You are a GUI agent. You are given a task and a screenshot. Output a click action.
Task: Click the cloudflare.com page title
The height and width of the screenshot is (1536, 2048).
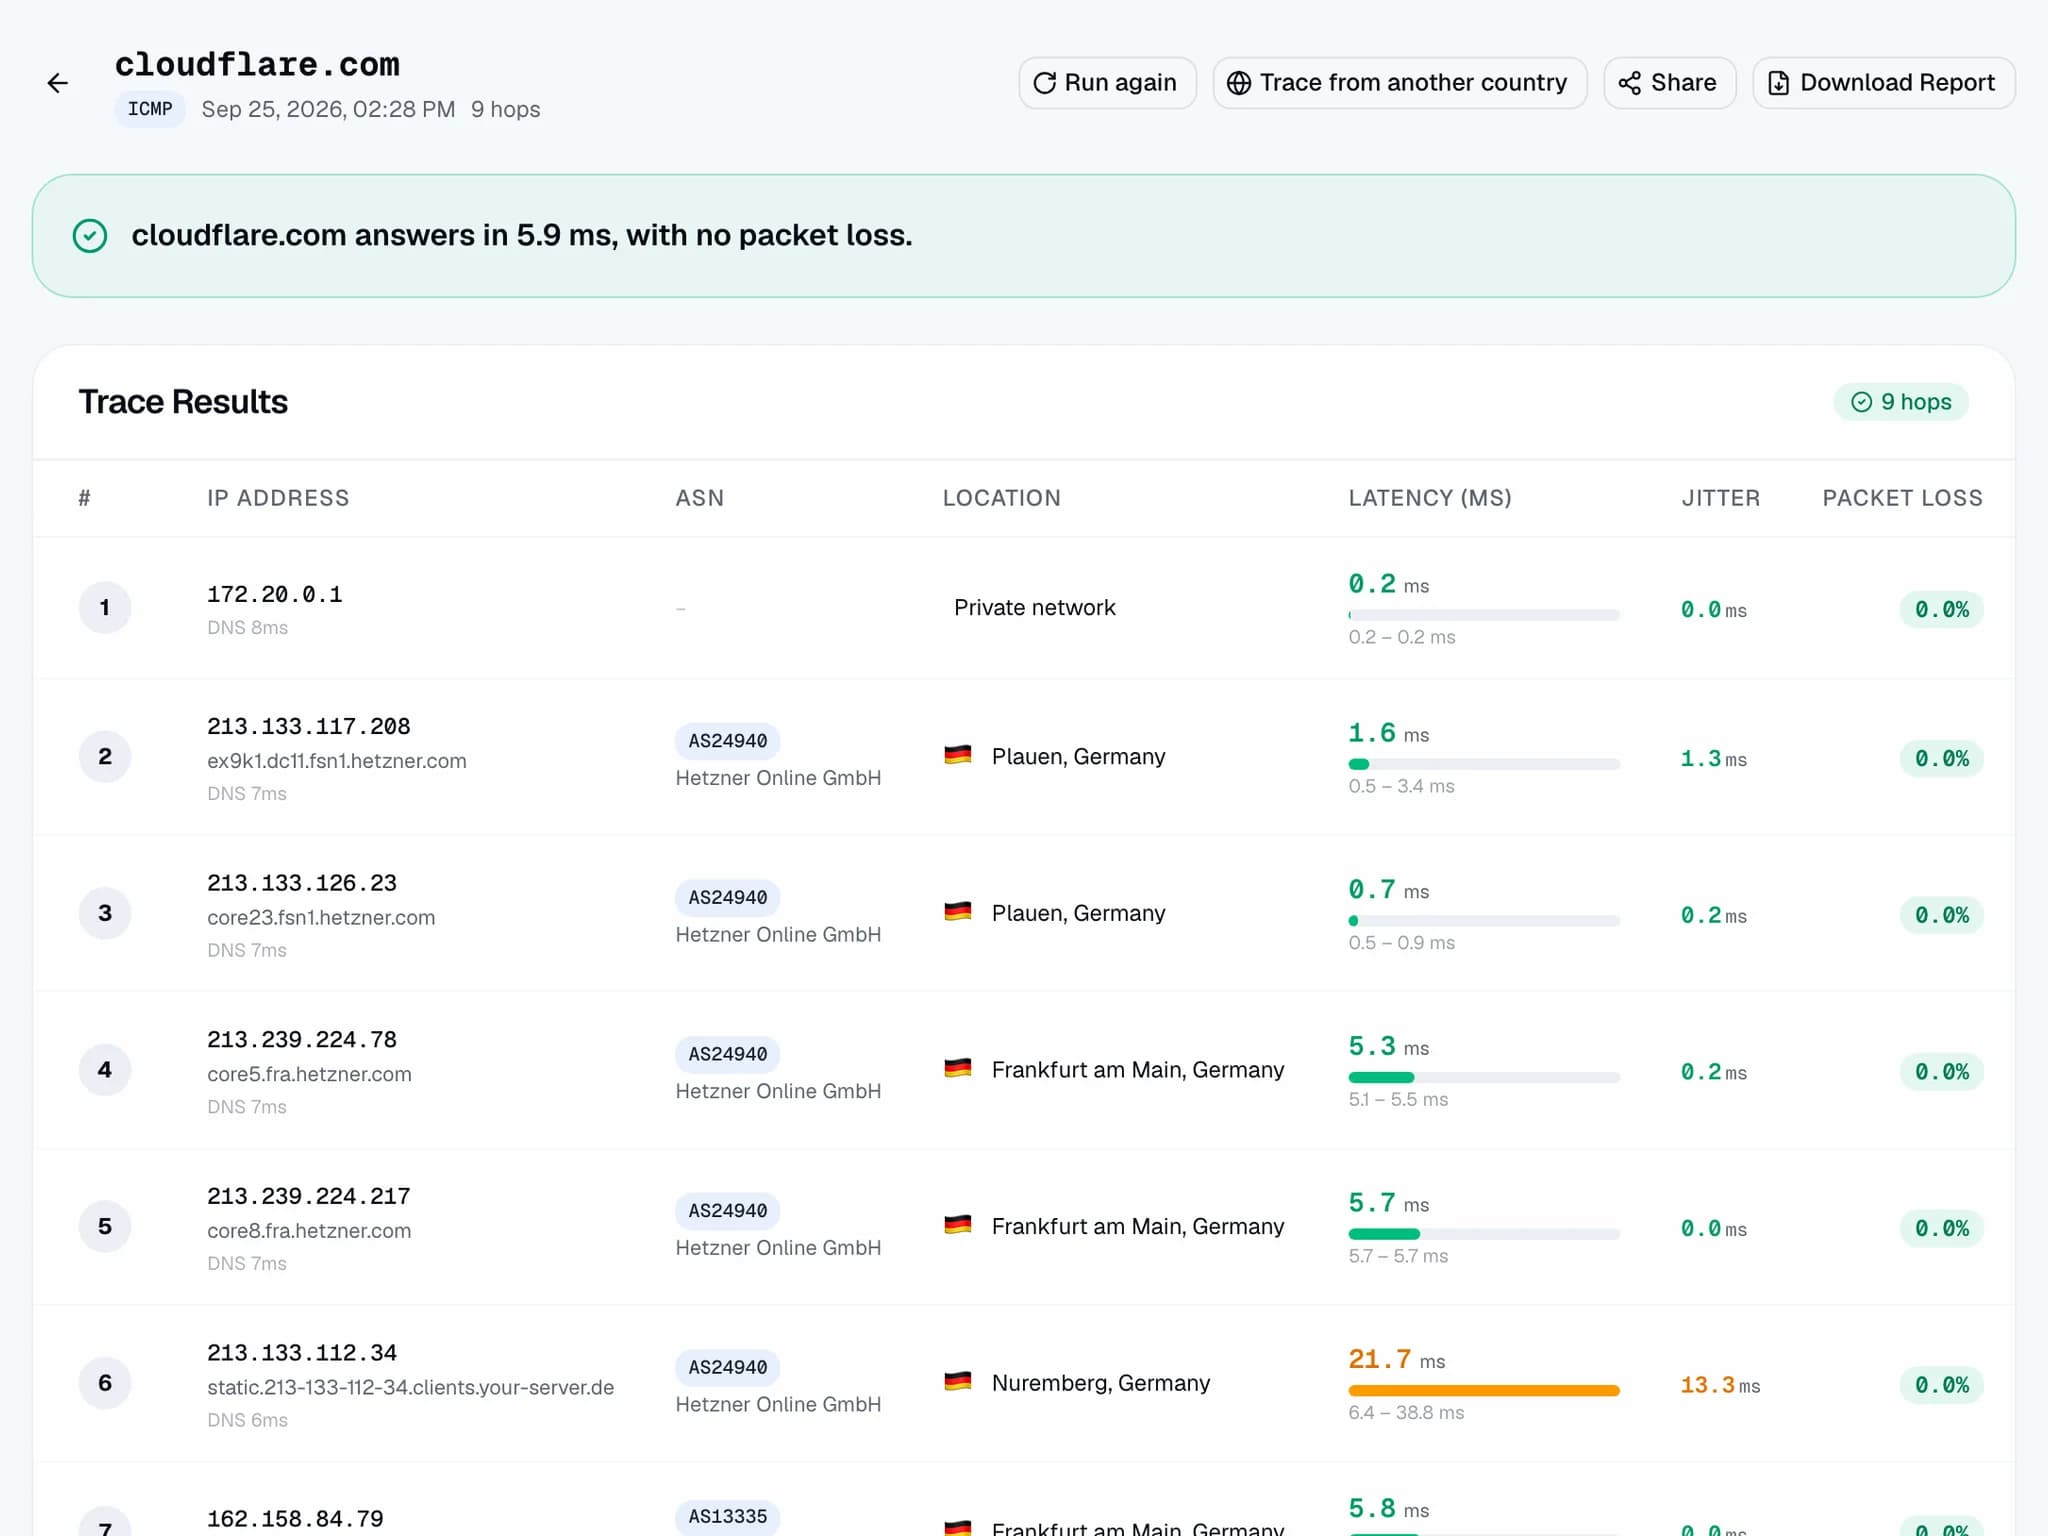[x=257, y=65]
